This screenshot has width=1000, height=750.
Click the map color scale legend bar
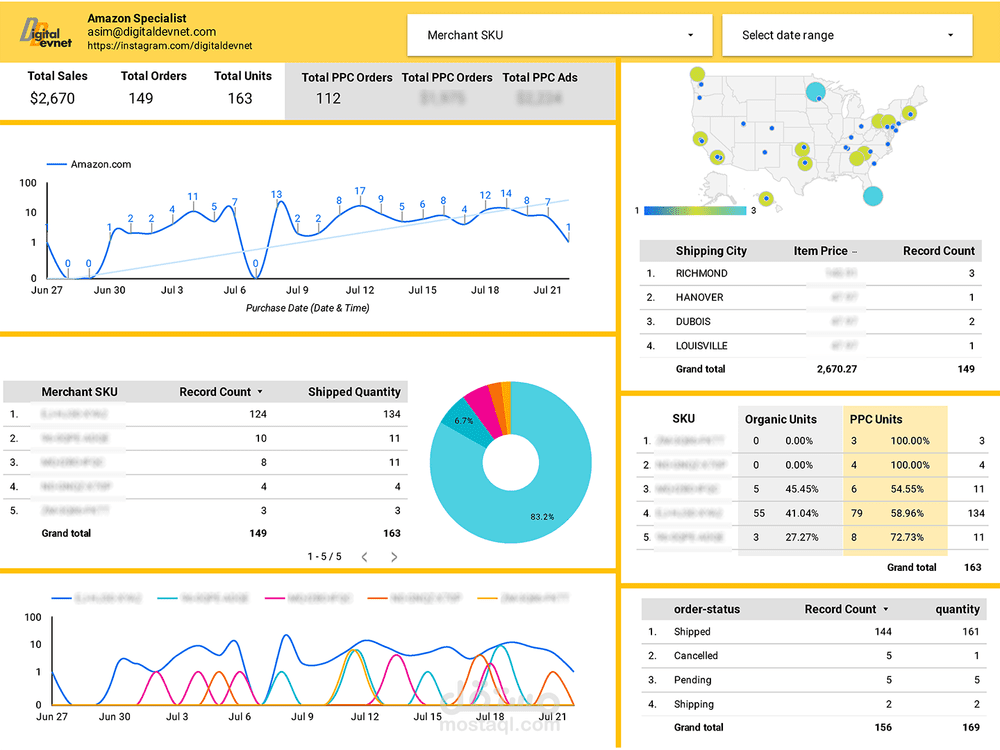[695, 210]
